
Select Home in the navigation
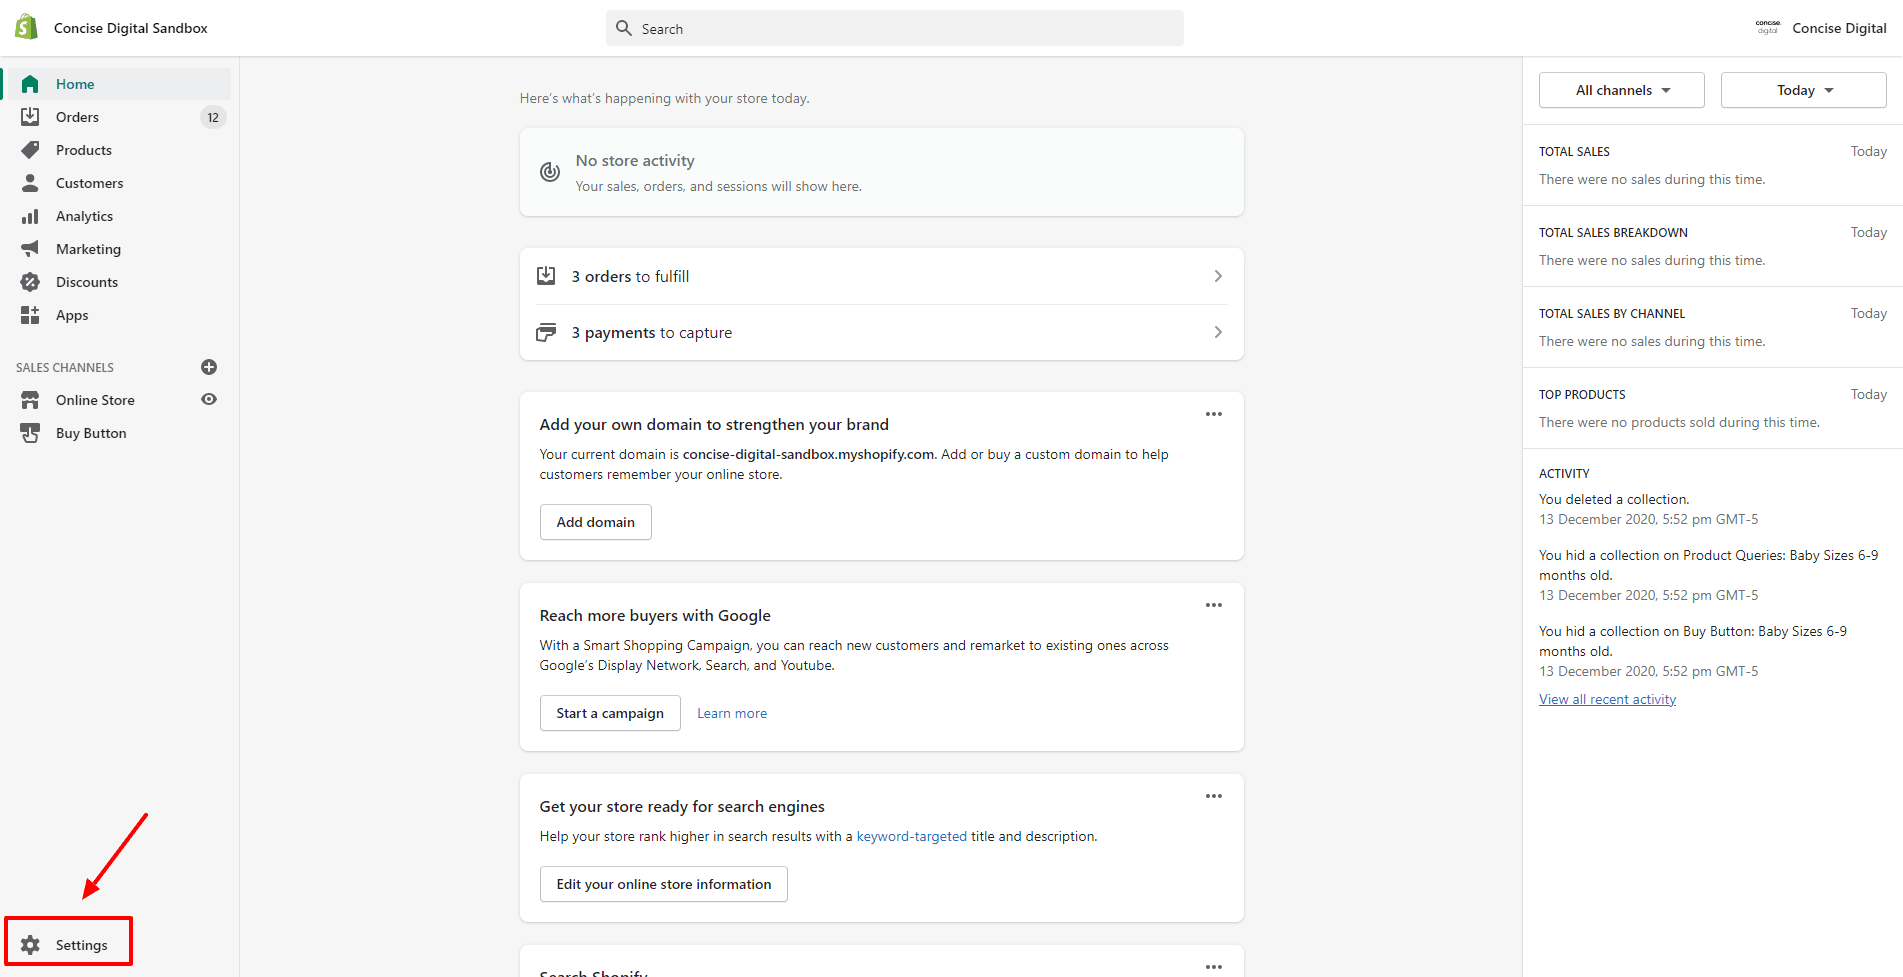(x=75, y=84)
